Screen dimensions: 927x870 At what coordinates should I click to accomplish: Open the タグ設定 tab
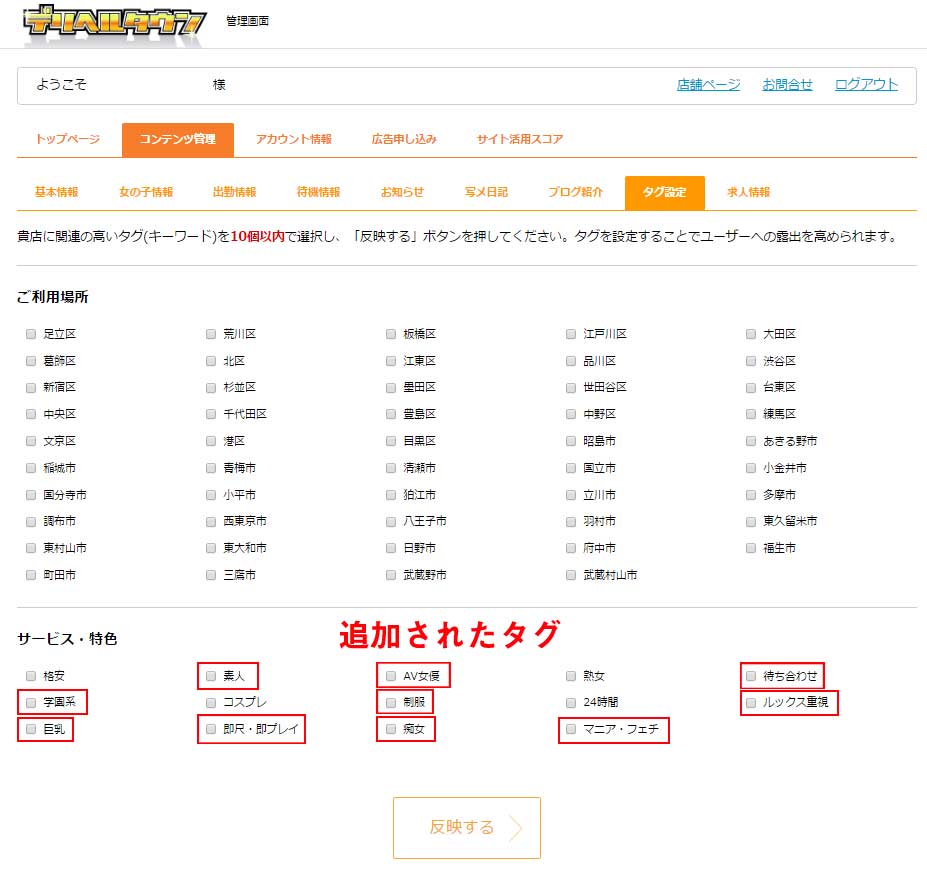click(664, 190)
